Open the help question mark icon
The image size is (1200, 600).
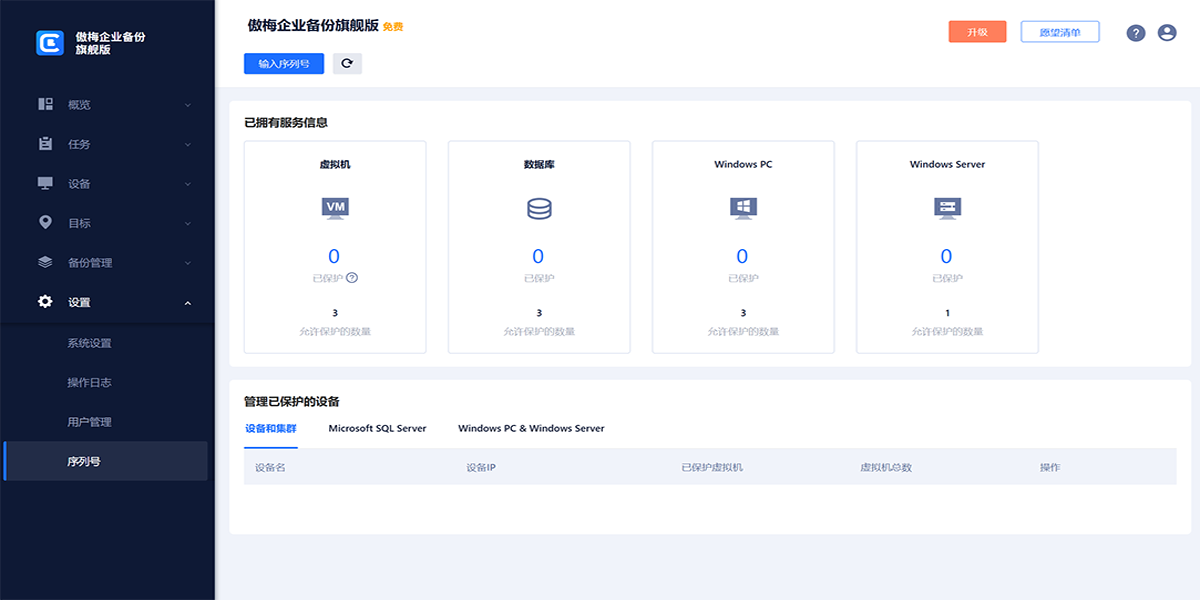(x=1135, y=33)
